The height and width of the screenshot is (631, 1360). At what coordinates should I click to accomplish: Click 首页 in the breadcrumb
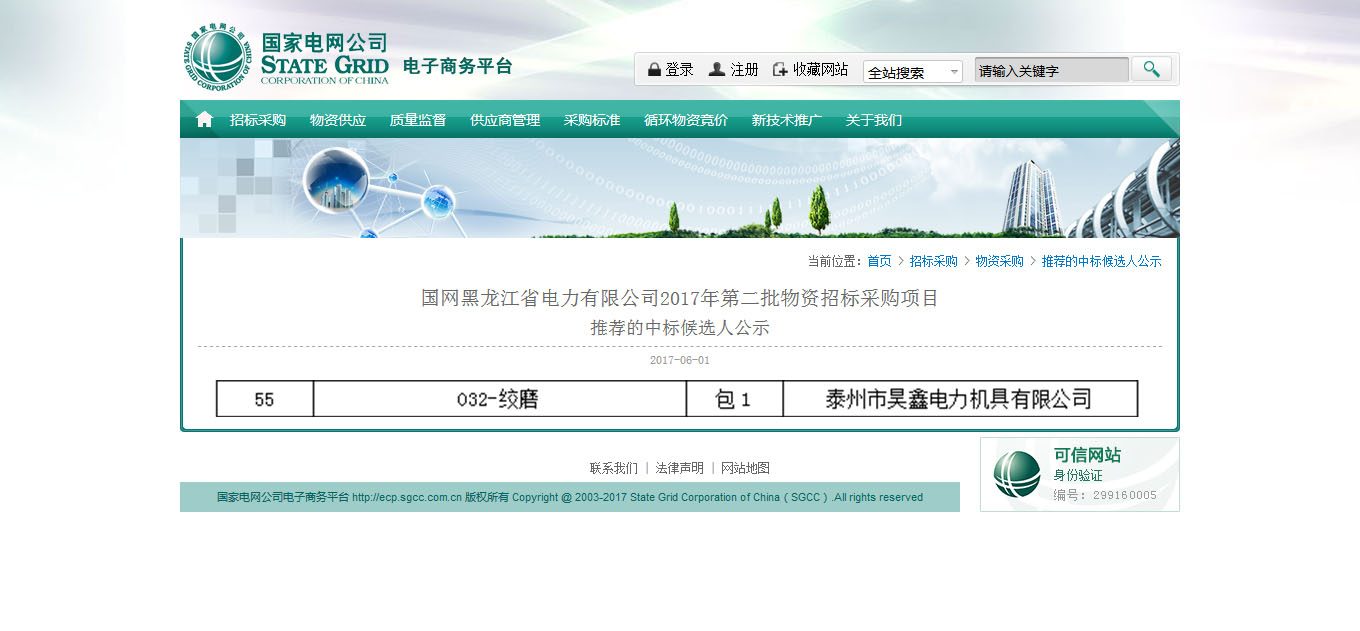pyautogui.click(x=879, y=261)
